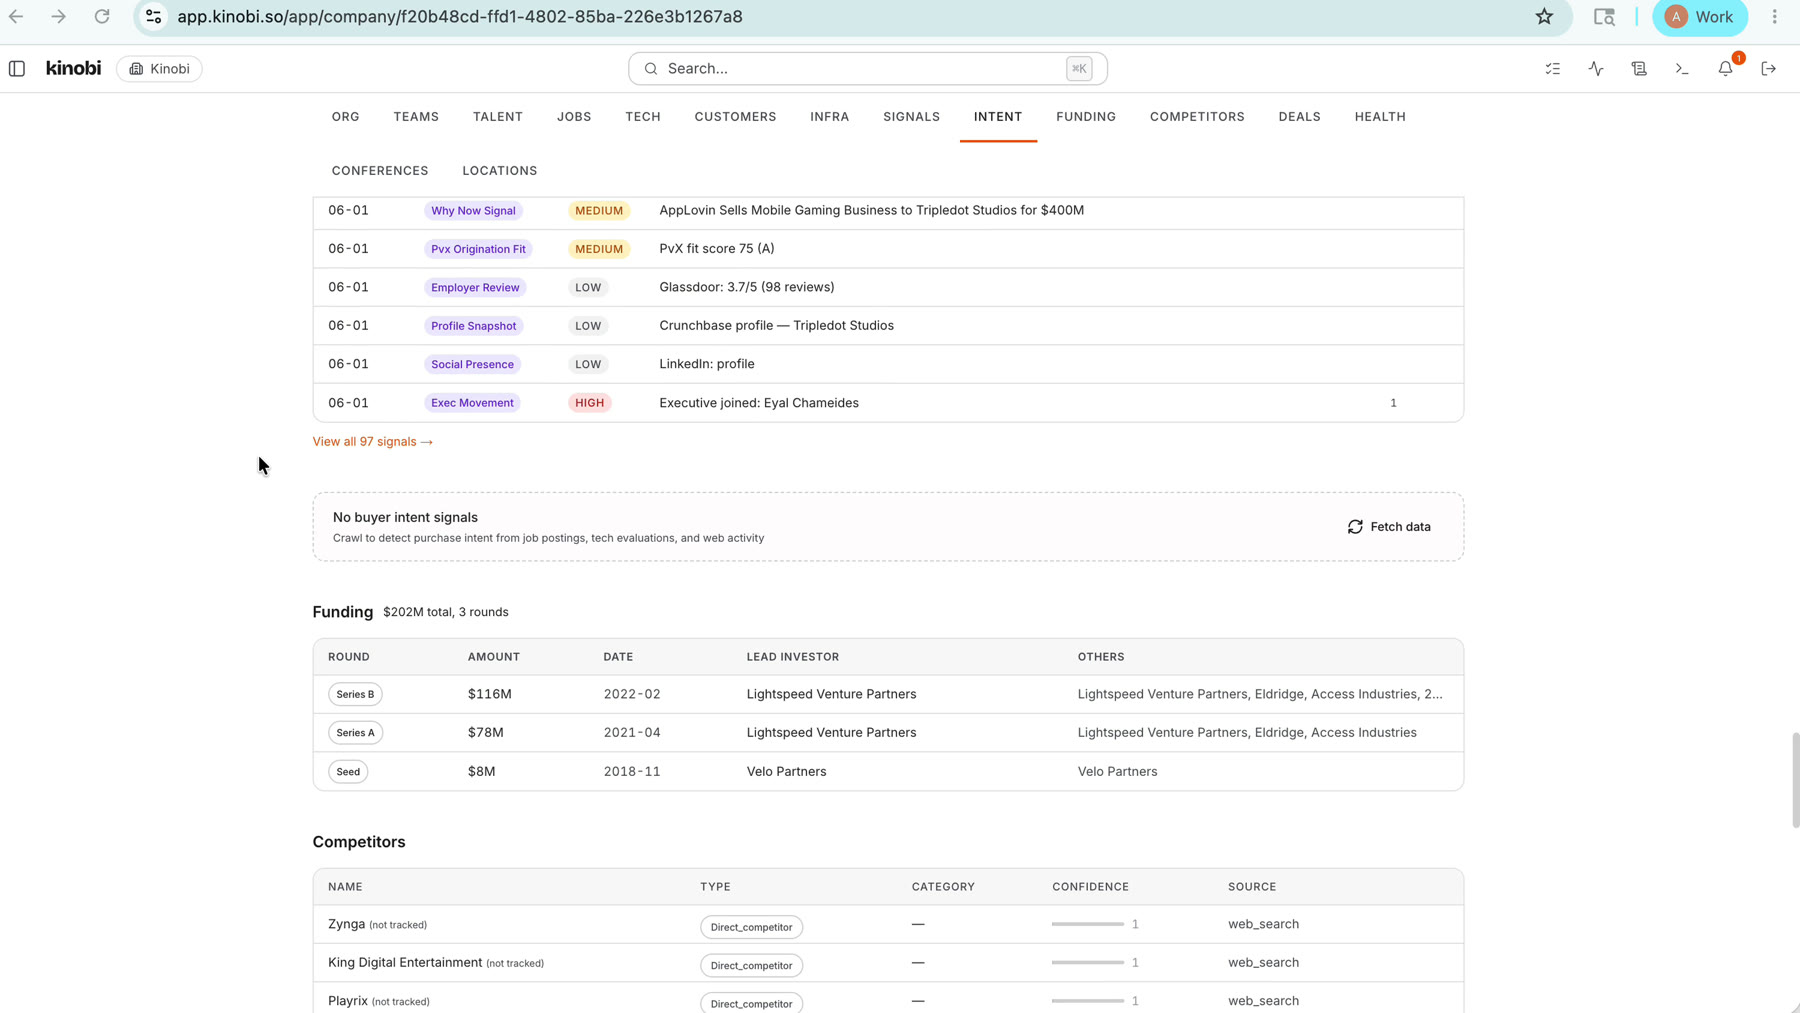Select the SIGNALS tab
Image resolution: width=1800 pixels, height=1013 pixels.
click(x=911, y=117)
